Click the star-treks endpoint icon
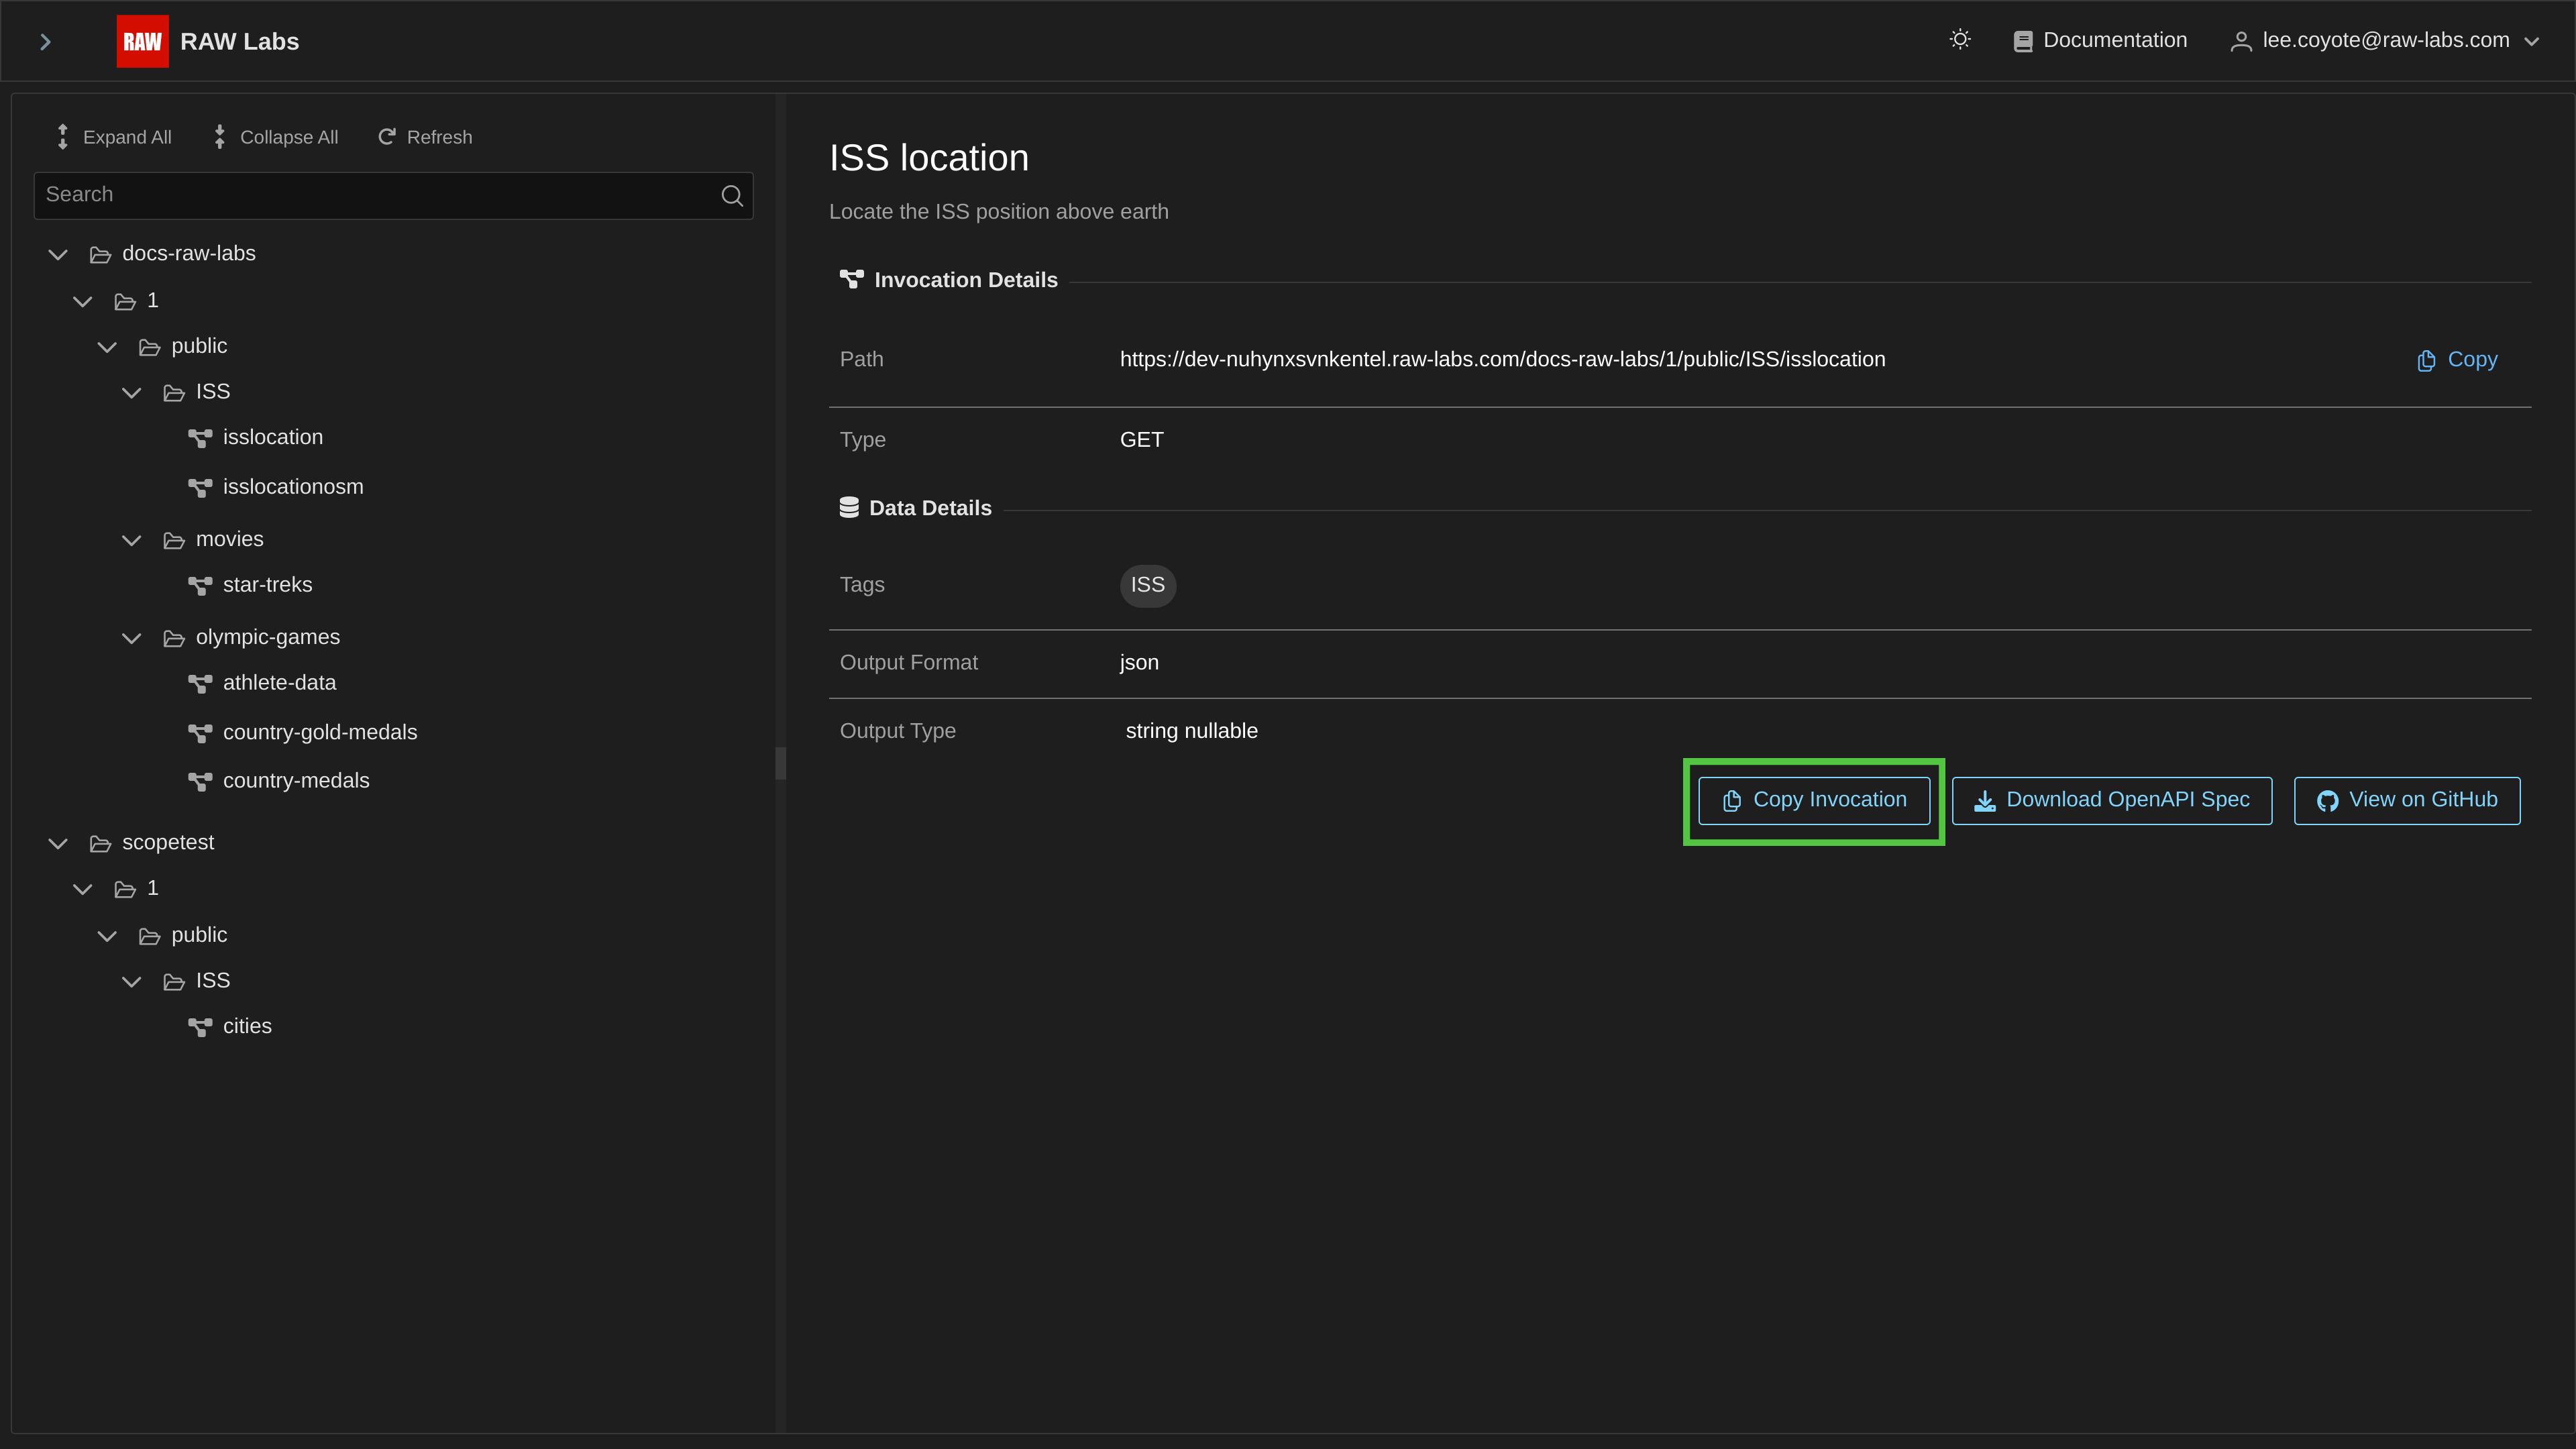Screen dimensions: 2576x1449 click(200, 586)
